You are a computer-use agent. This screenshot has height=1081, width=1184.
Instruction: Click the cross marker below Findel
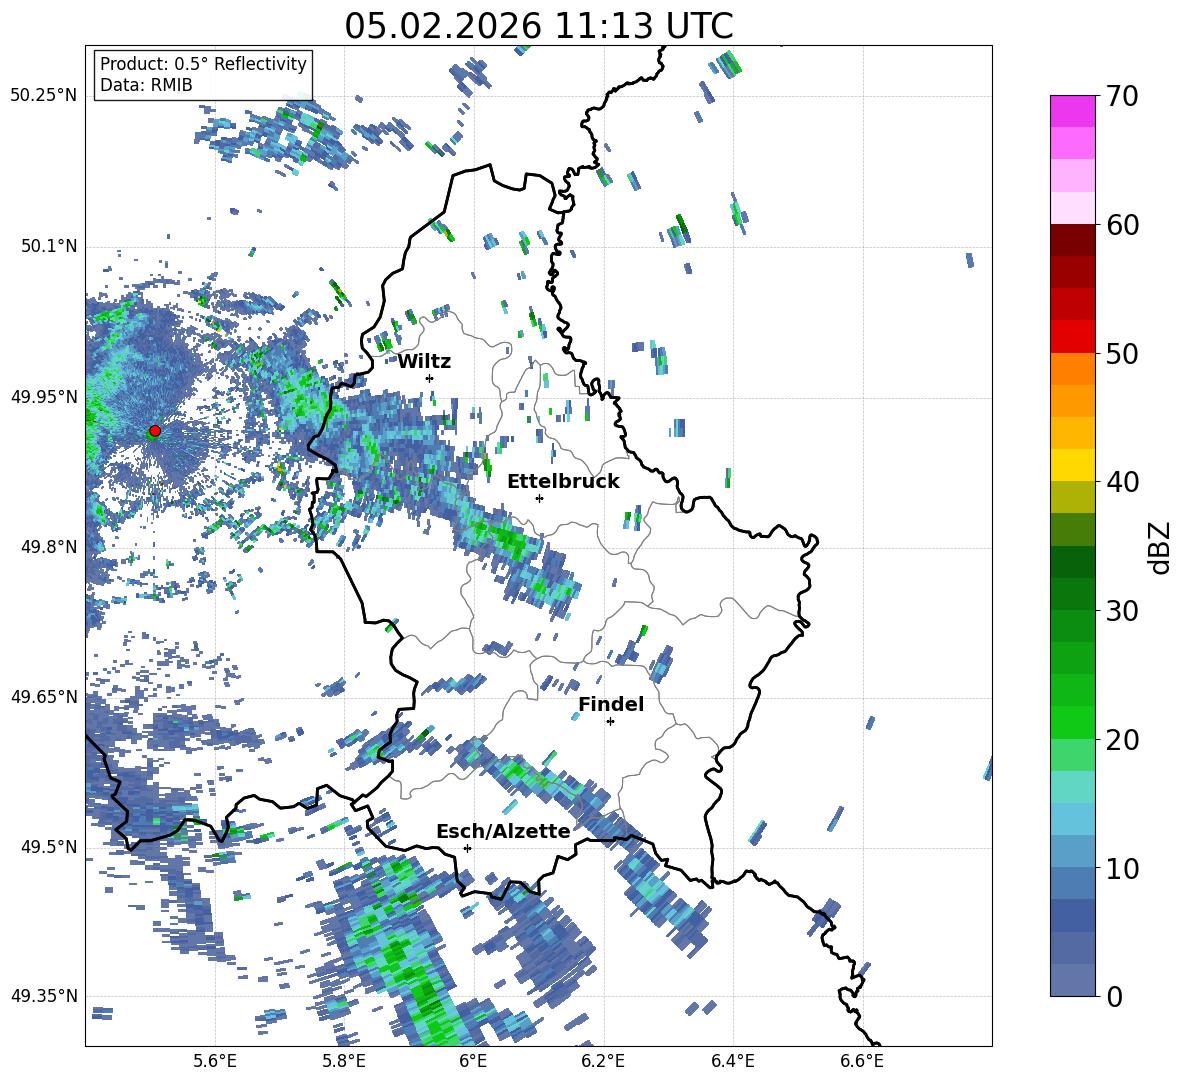click(610, 722)
